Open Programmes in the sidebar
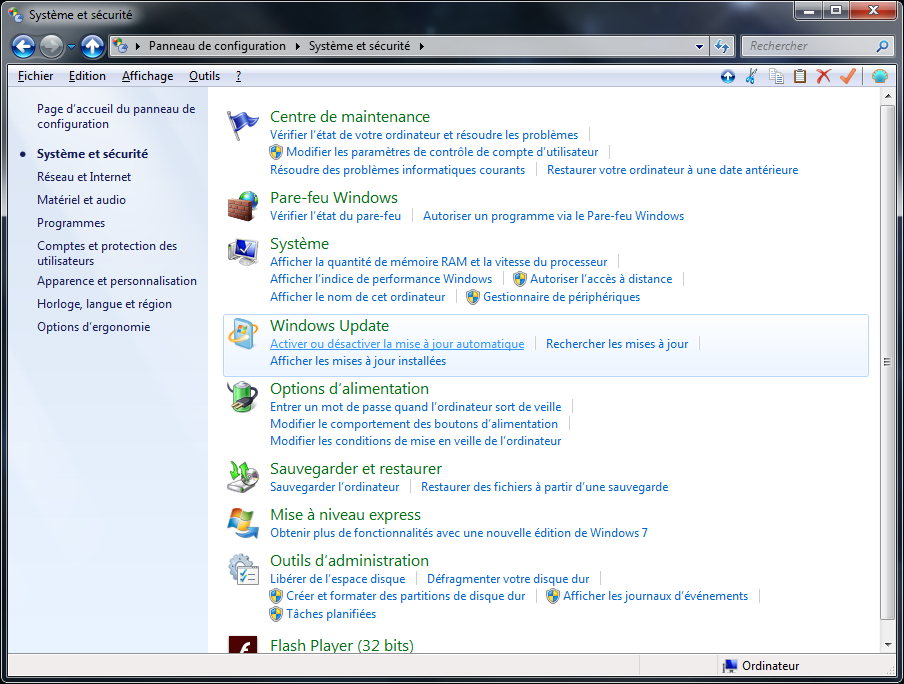This screenshot has height=684, width=904. click(71, 223)
